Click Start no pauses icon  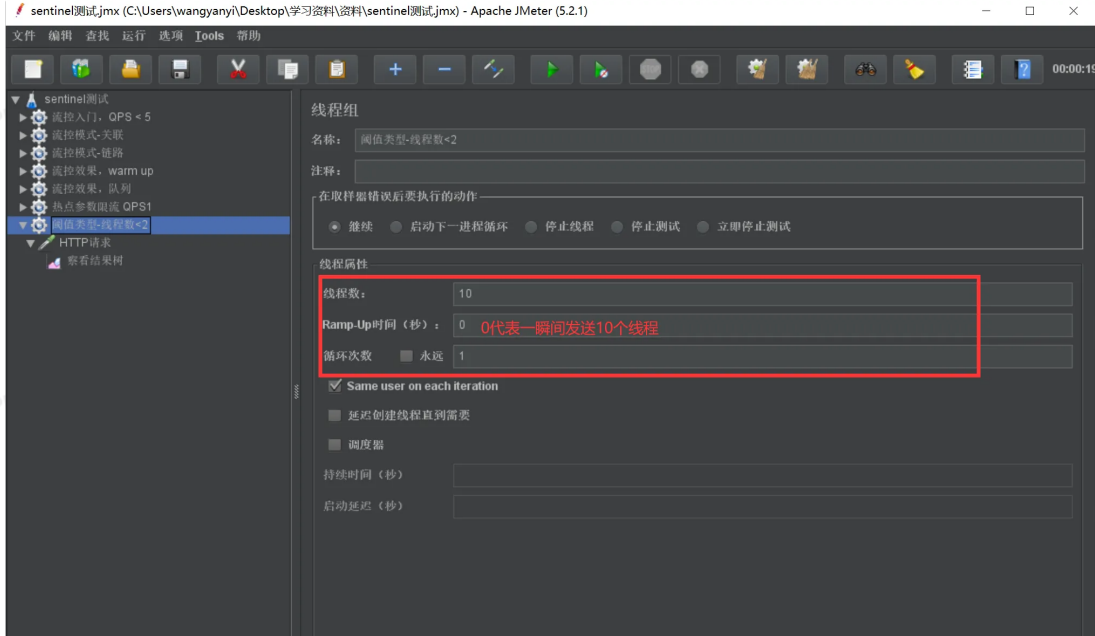(x=601, y=69)
